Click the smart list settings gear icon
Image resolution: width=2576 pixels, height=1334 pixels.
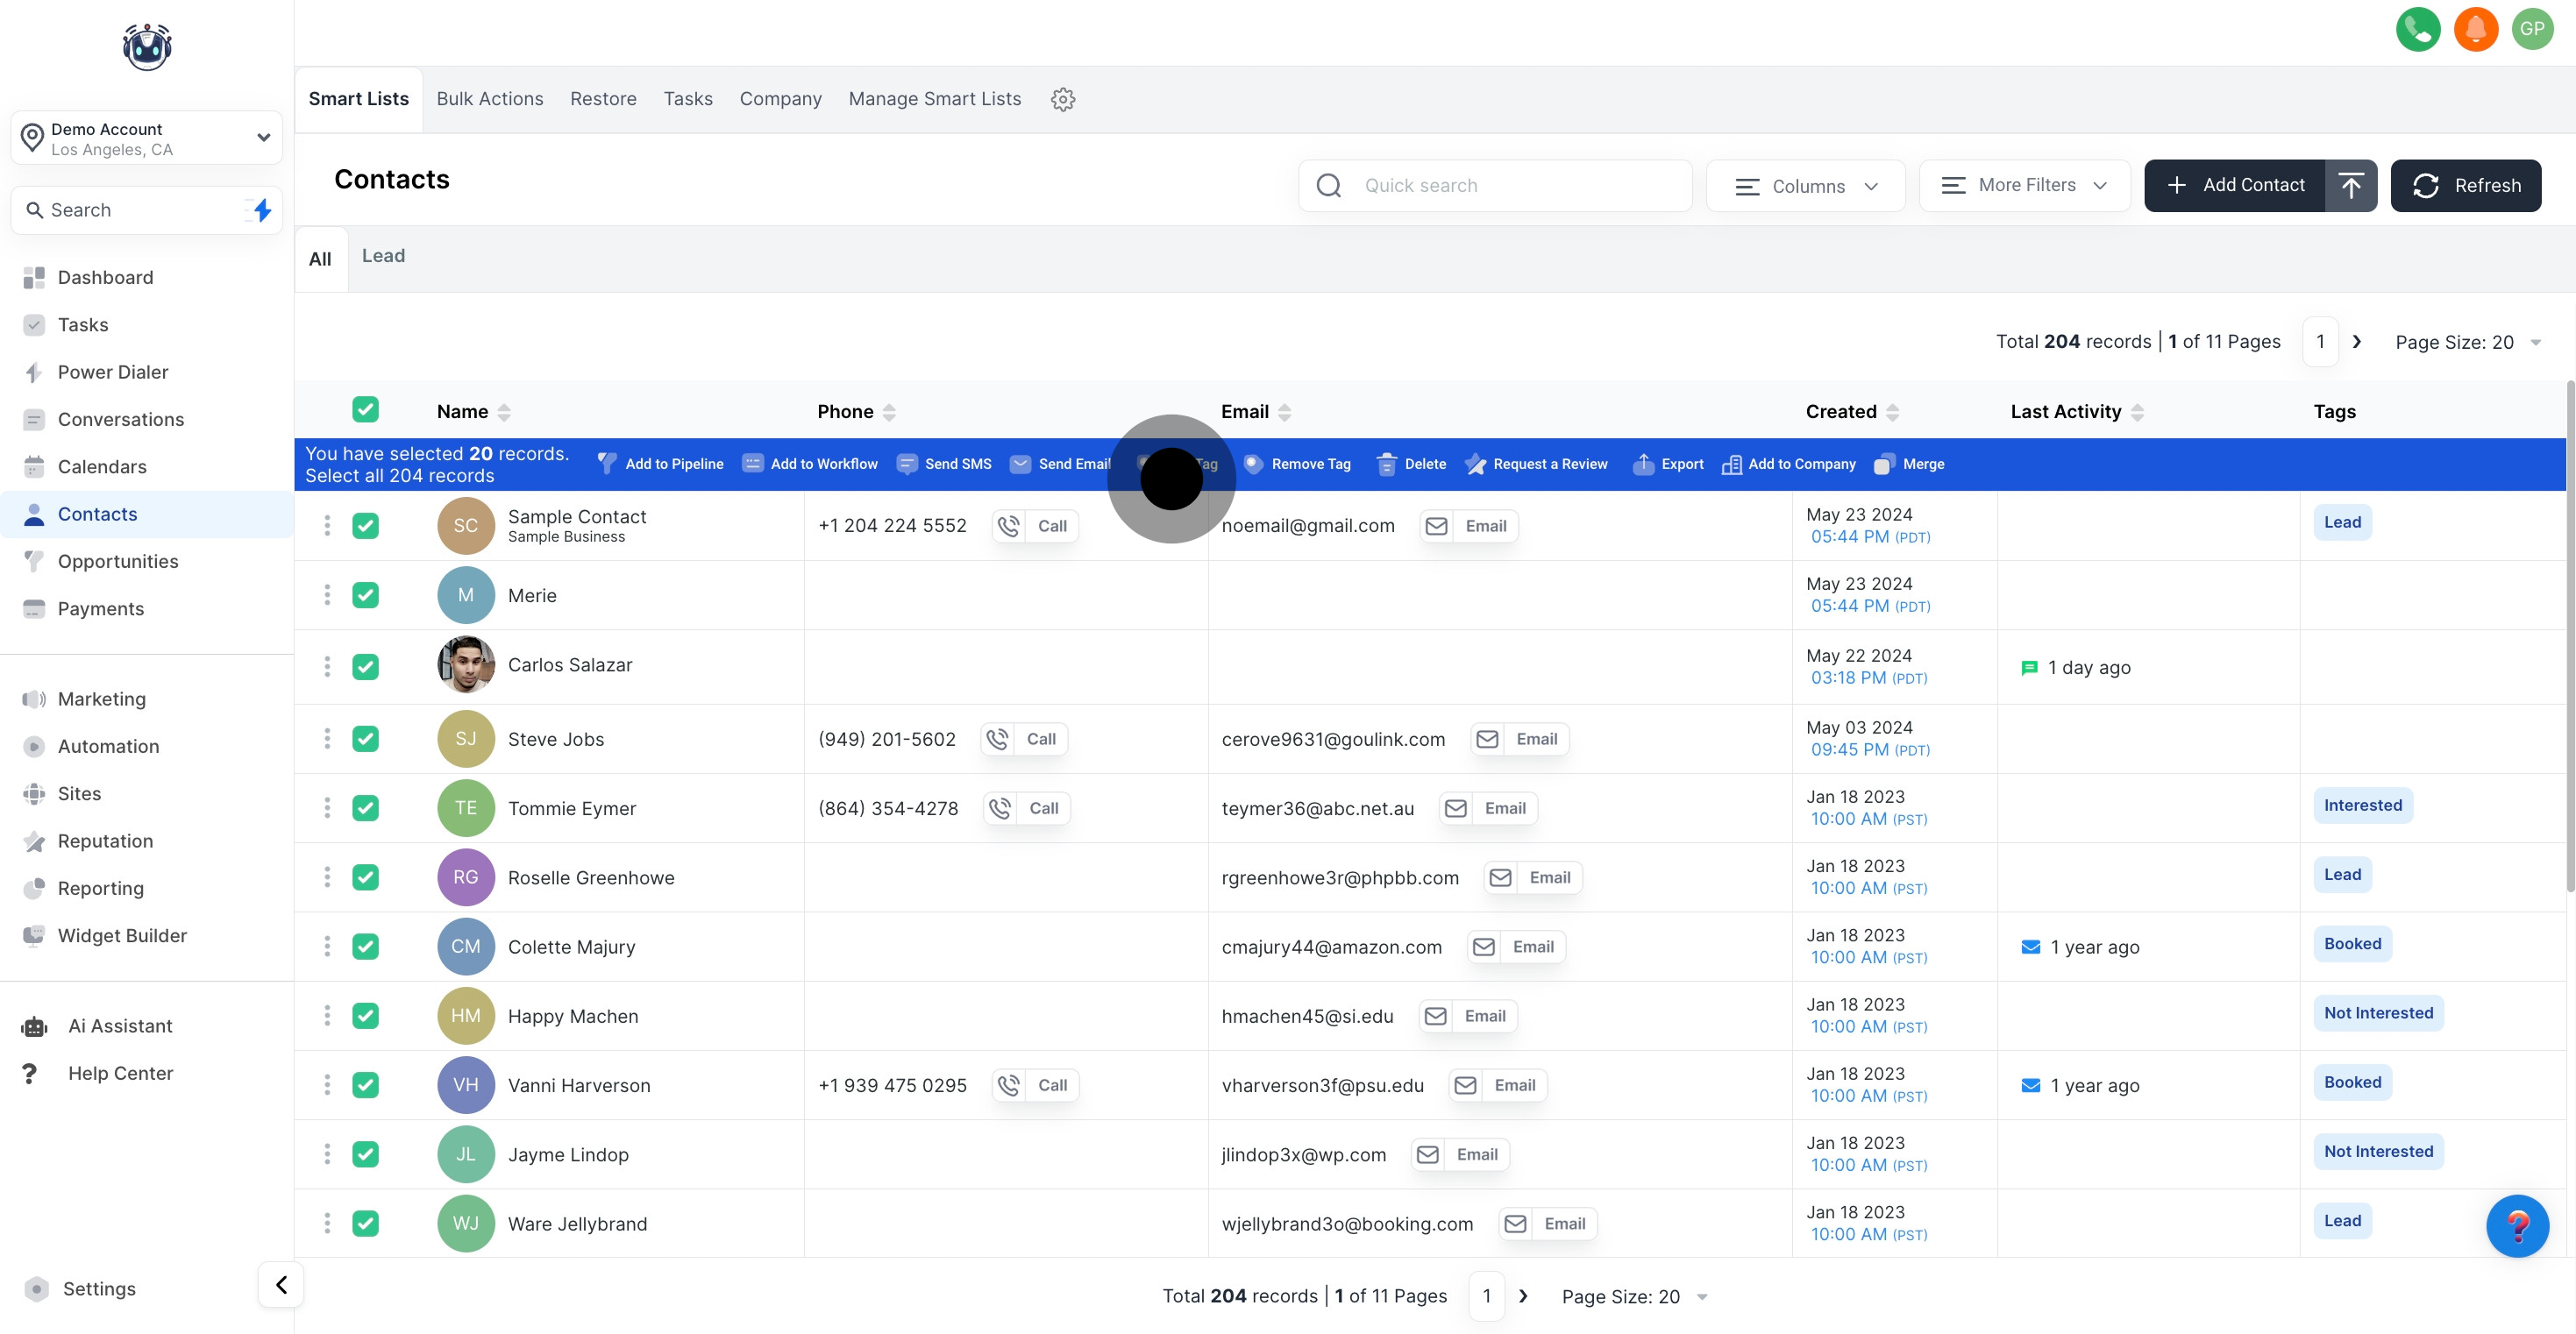(1062, 99)
